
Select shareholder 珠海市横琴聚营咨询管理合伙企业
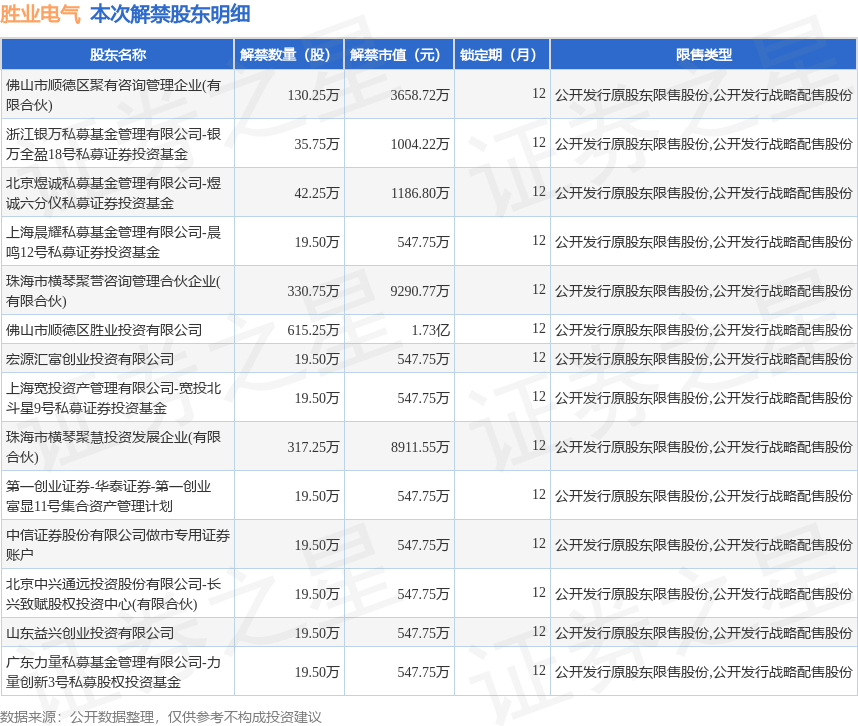[113, 291]
